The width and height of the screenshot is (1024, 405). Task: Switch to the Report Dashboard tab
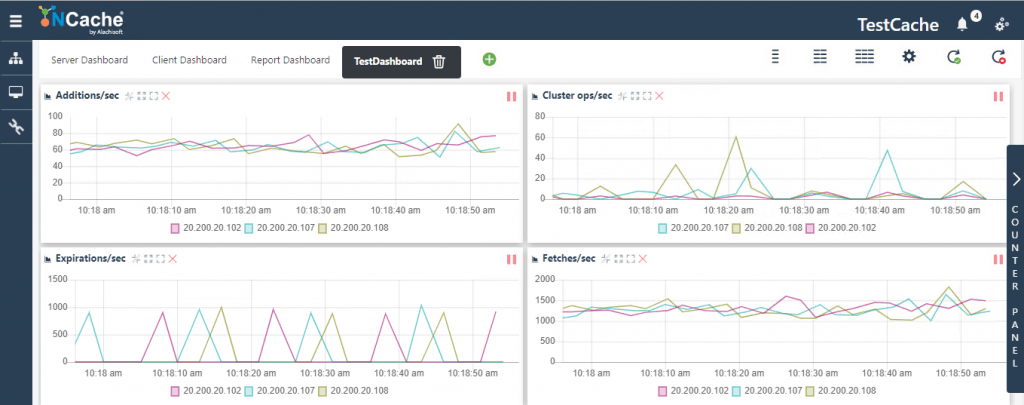point(290,60)
